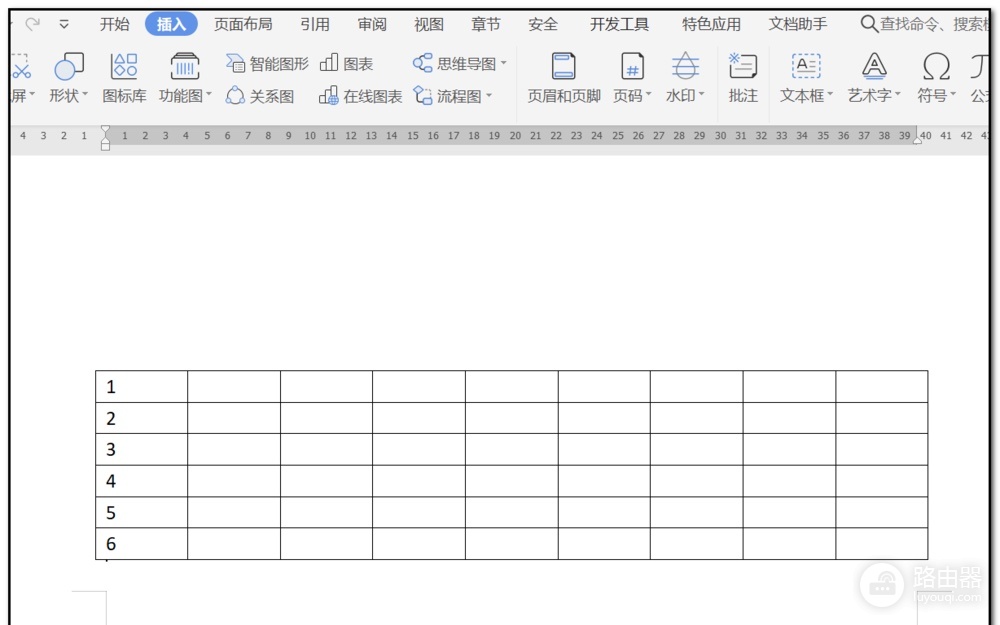1000x625 pixels.
Task: Click the redo arrow icon
Action: click(33, 24)
